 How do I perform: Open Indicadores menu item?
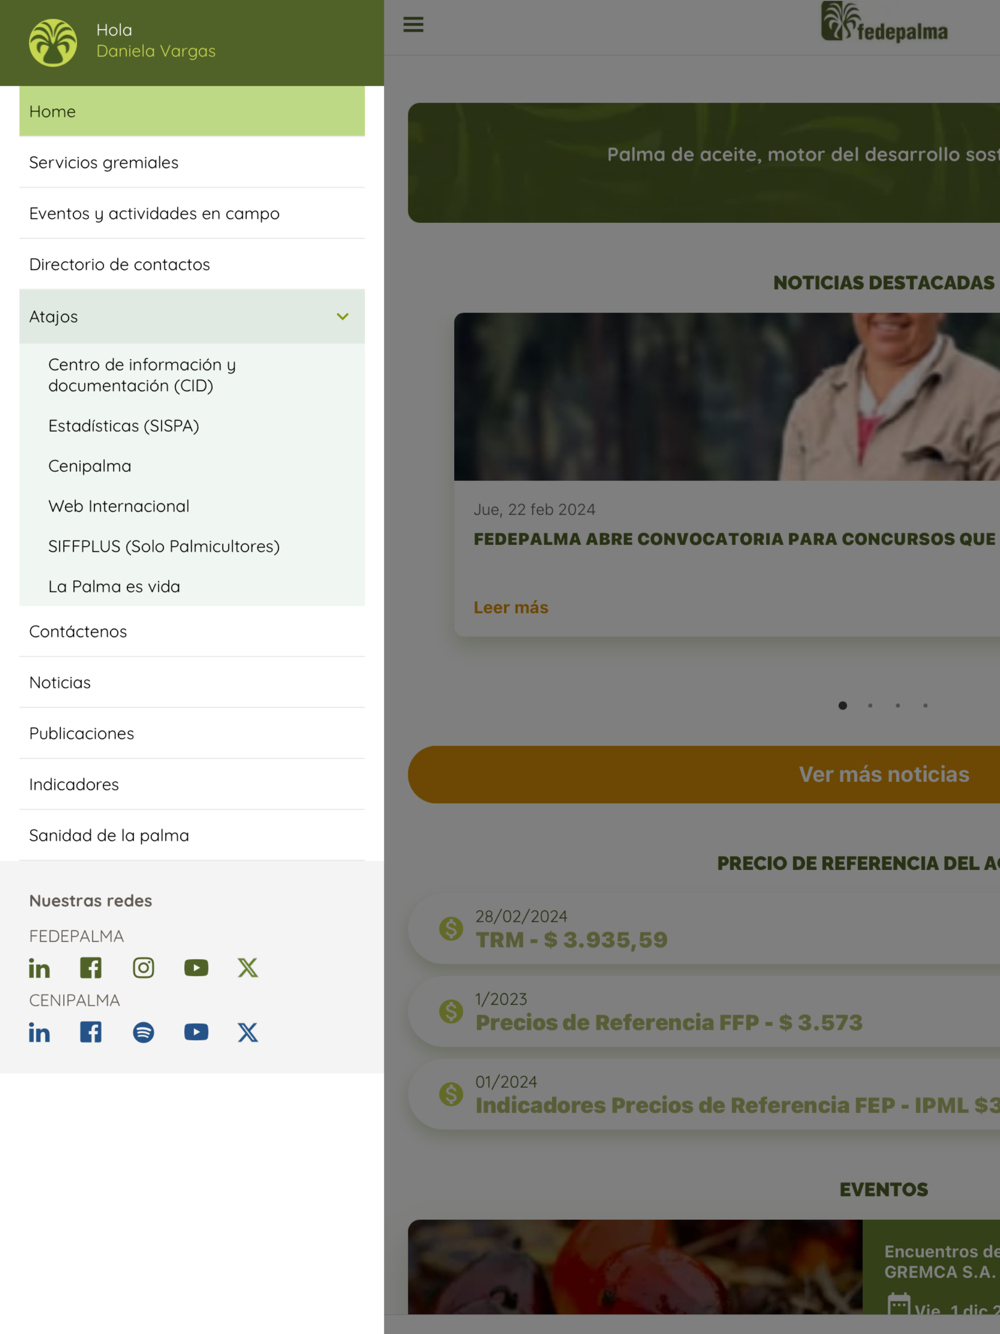click(x=192, y=784)
